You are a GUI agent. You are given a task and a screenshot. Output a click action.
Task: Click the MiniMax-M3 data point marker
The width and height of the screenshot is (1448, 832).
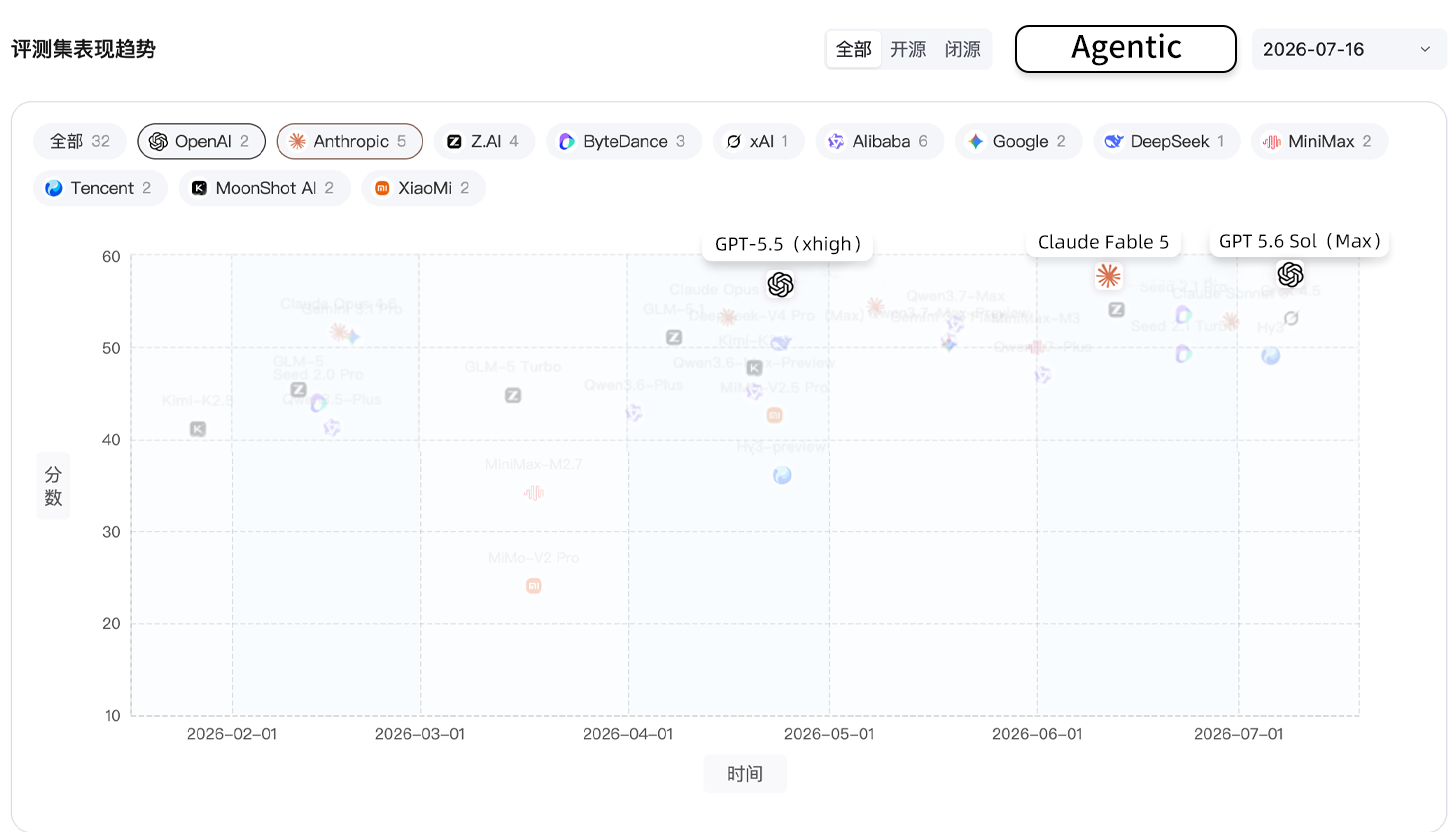click(1037, 347)
